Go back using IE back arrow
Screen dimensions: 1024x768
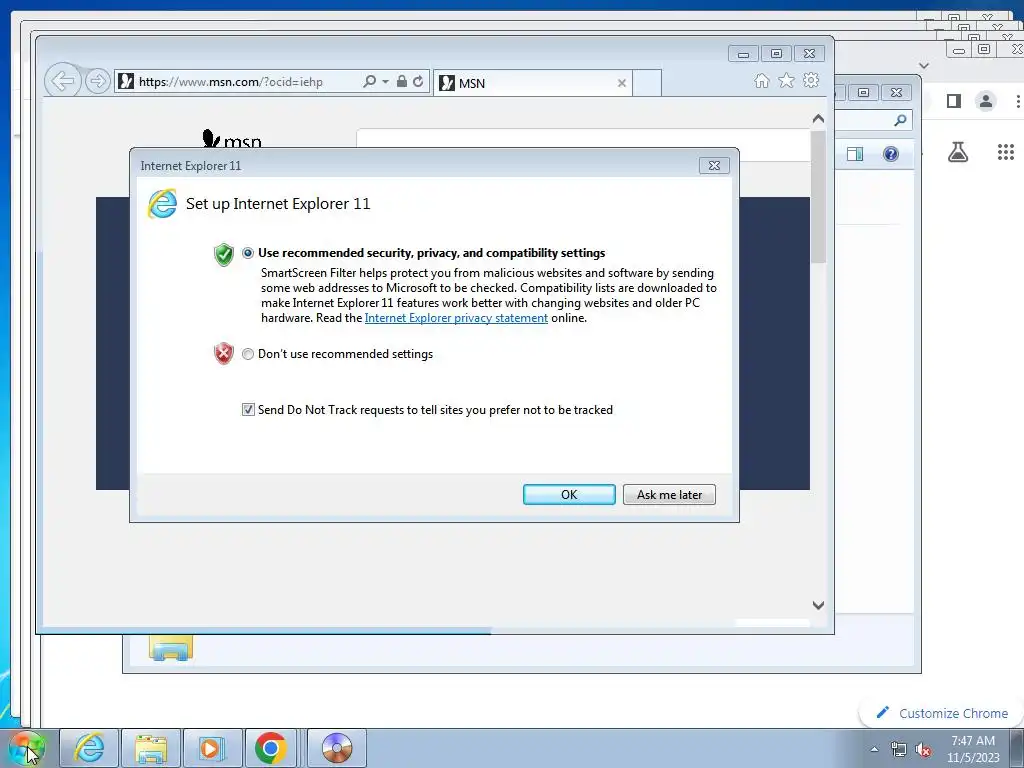tap(63, 81)
